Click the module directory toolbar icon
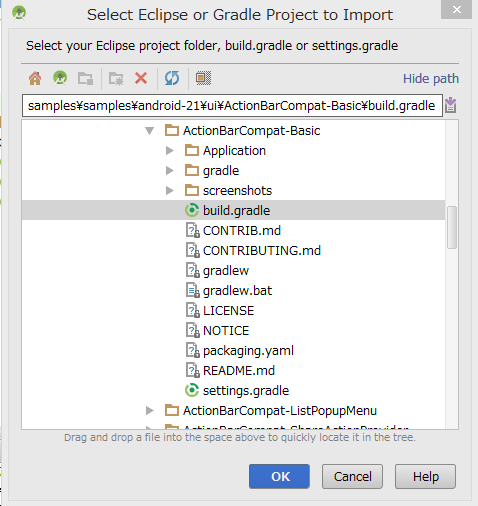 tap(85, 79)
